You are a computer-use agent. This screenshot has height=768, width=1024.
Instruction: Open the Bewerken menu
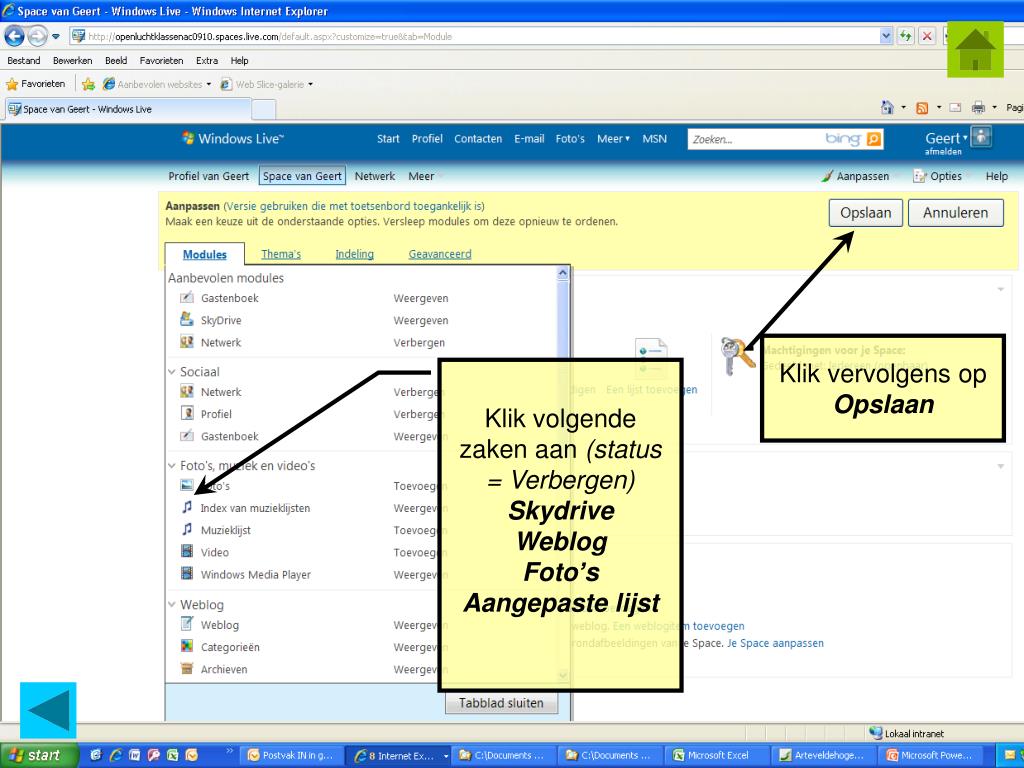[x=72, y=60]
